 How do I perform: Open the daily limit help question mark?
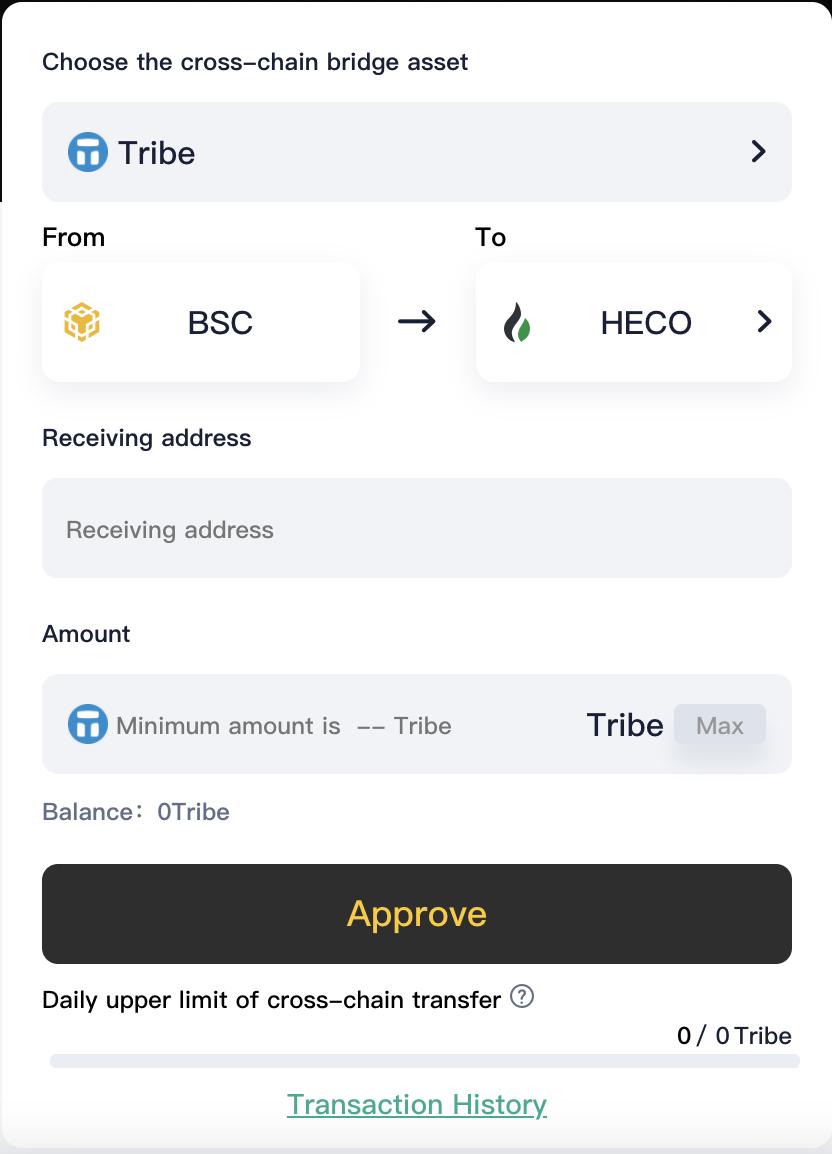point(522,997)
